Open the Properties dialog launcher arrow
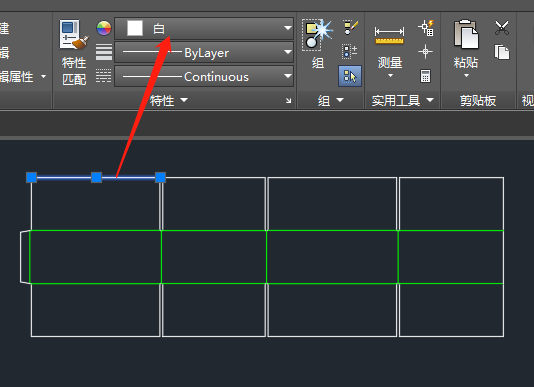Image resolution: width=534 pixels, height=387 pixels. click(x=288, y=100)
